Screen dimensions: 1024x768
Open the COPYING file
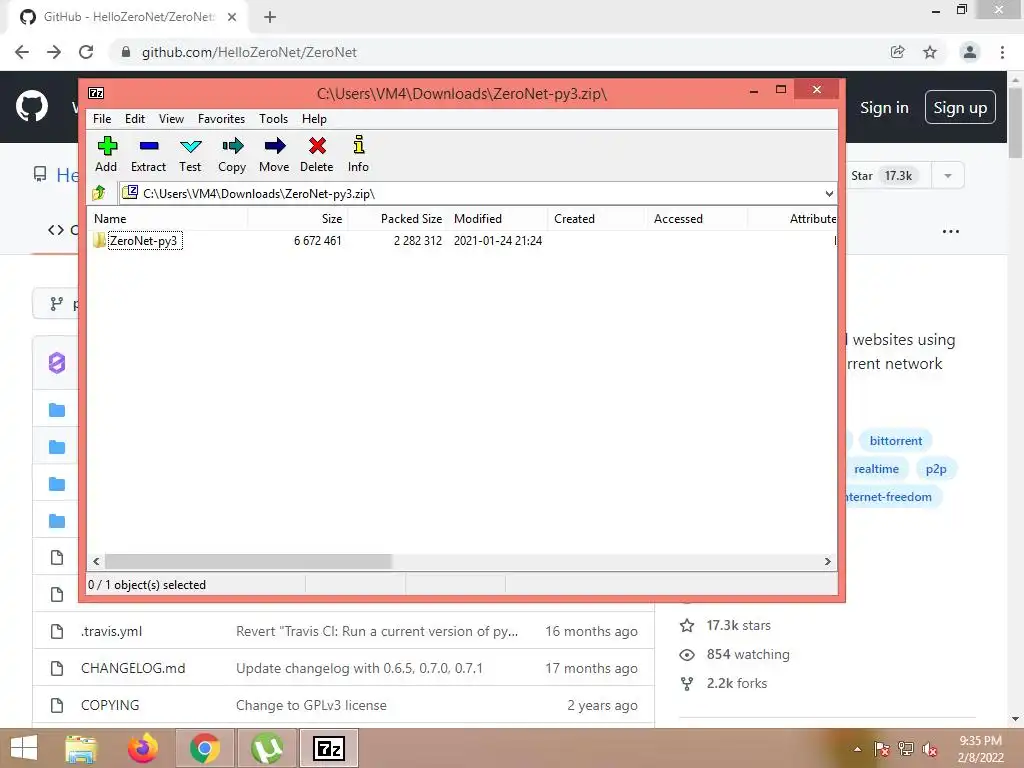[x=110, y=705]
